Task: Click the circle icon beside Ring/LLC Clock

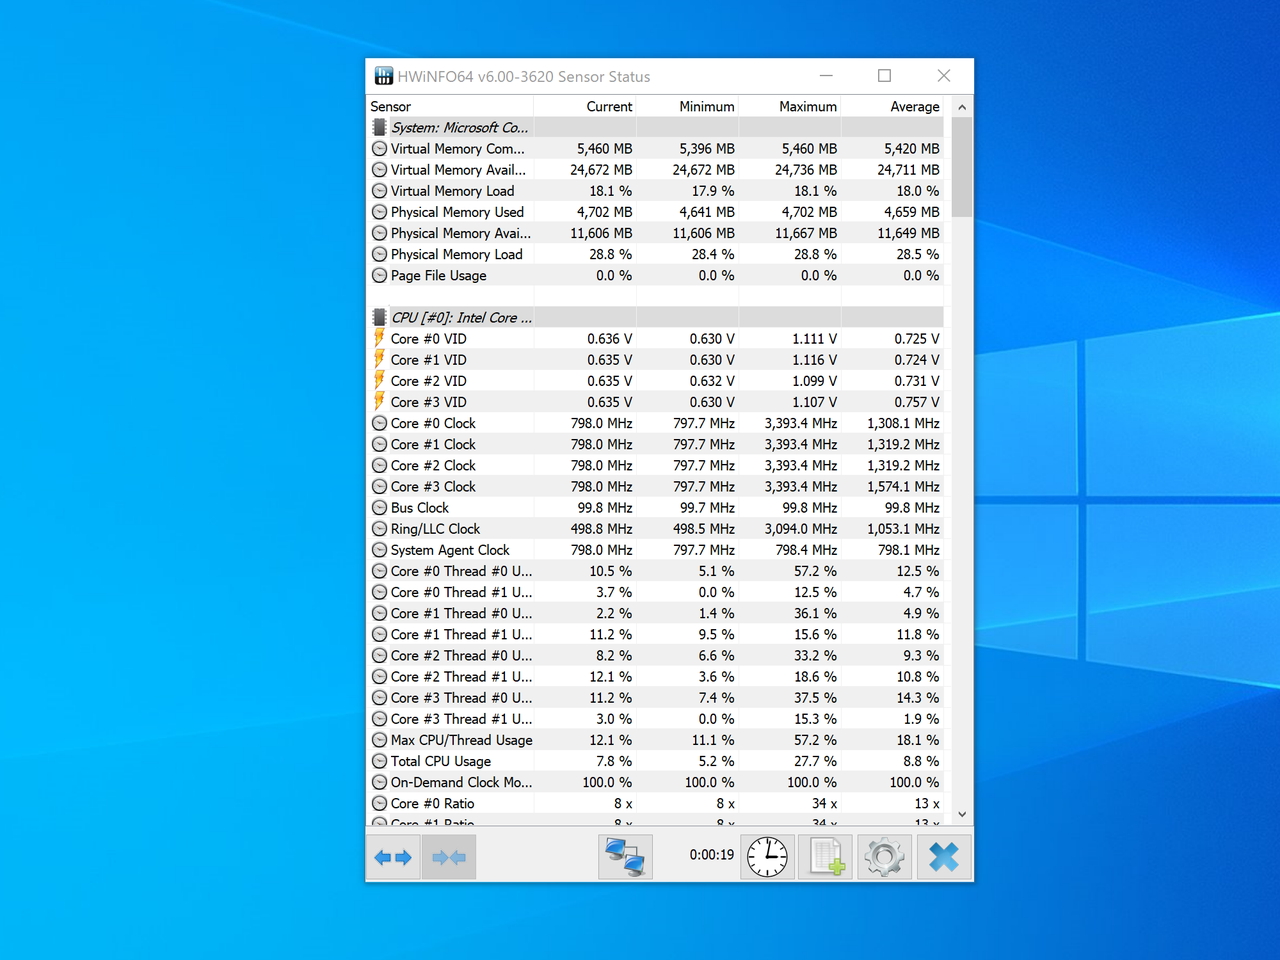Action: [x=379, y=528]
